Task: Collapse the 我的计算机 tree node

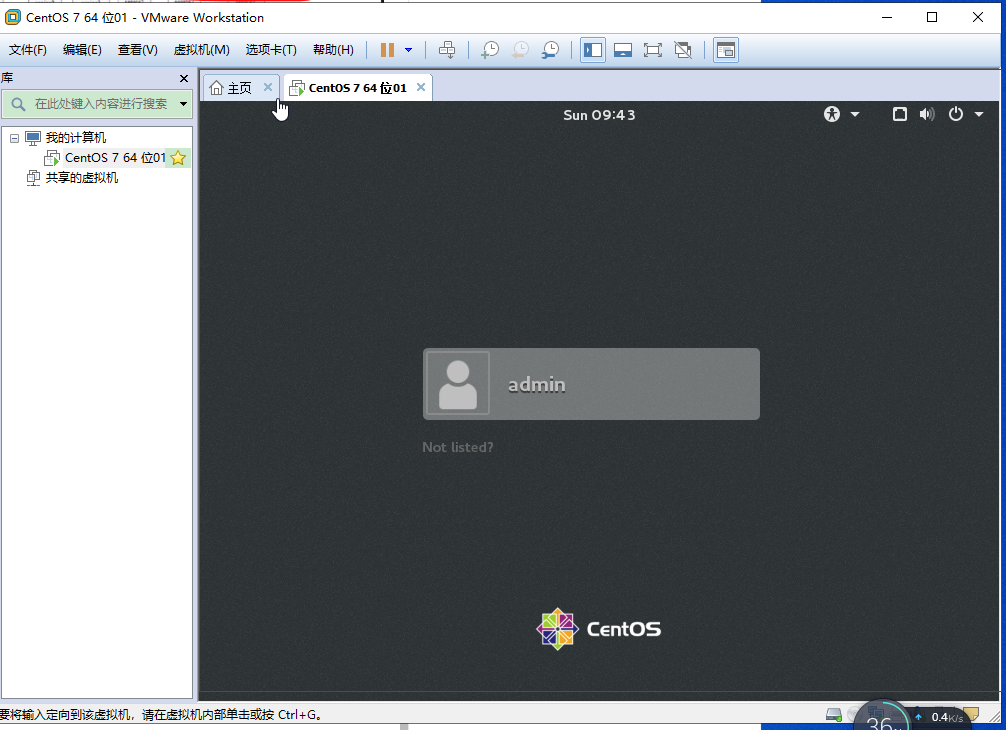Action: [14, 138]
